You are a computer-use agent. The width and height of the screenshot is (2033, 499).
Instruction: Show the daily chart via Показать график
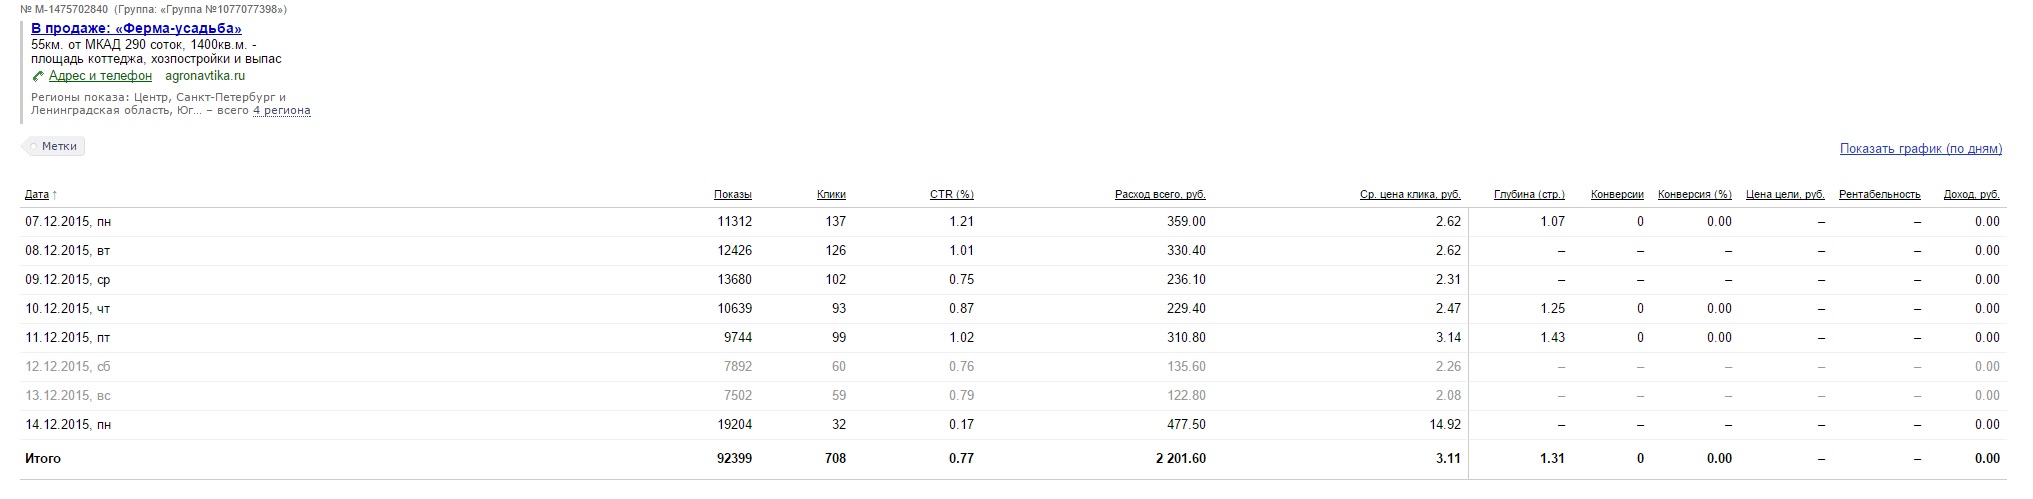click(1920, 149)
